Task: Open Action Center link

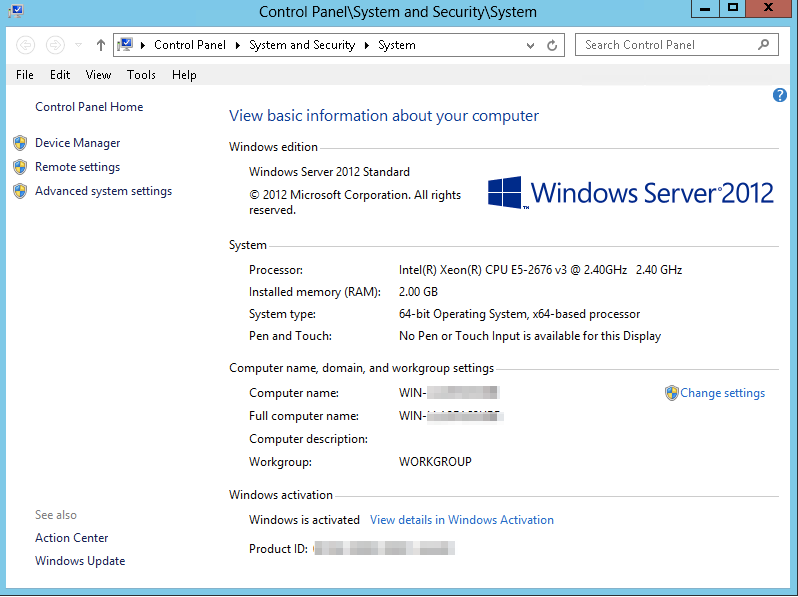Action: (x=71, y=538)
